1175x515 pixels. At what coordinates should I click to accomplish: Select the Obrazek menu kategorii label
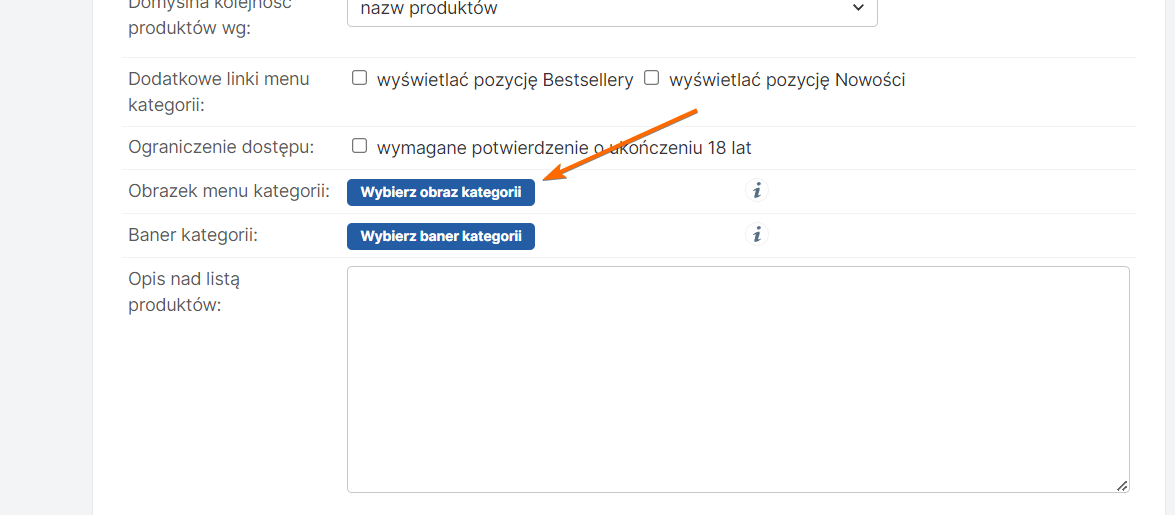229,191
